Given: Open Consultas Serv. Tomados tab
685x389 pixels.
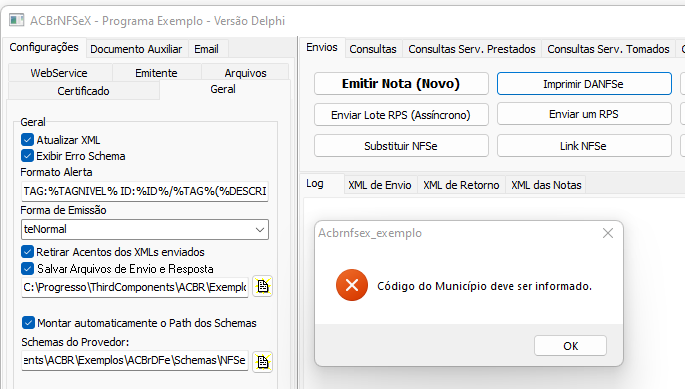Looking at the screenshot, I should pos(608,49).
